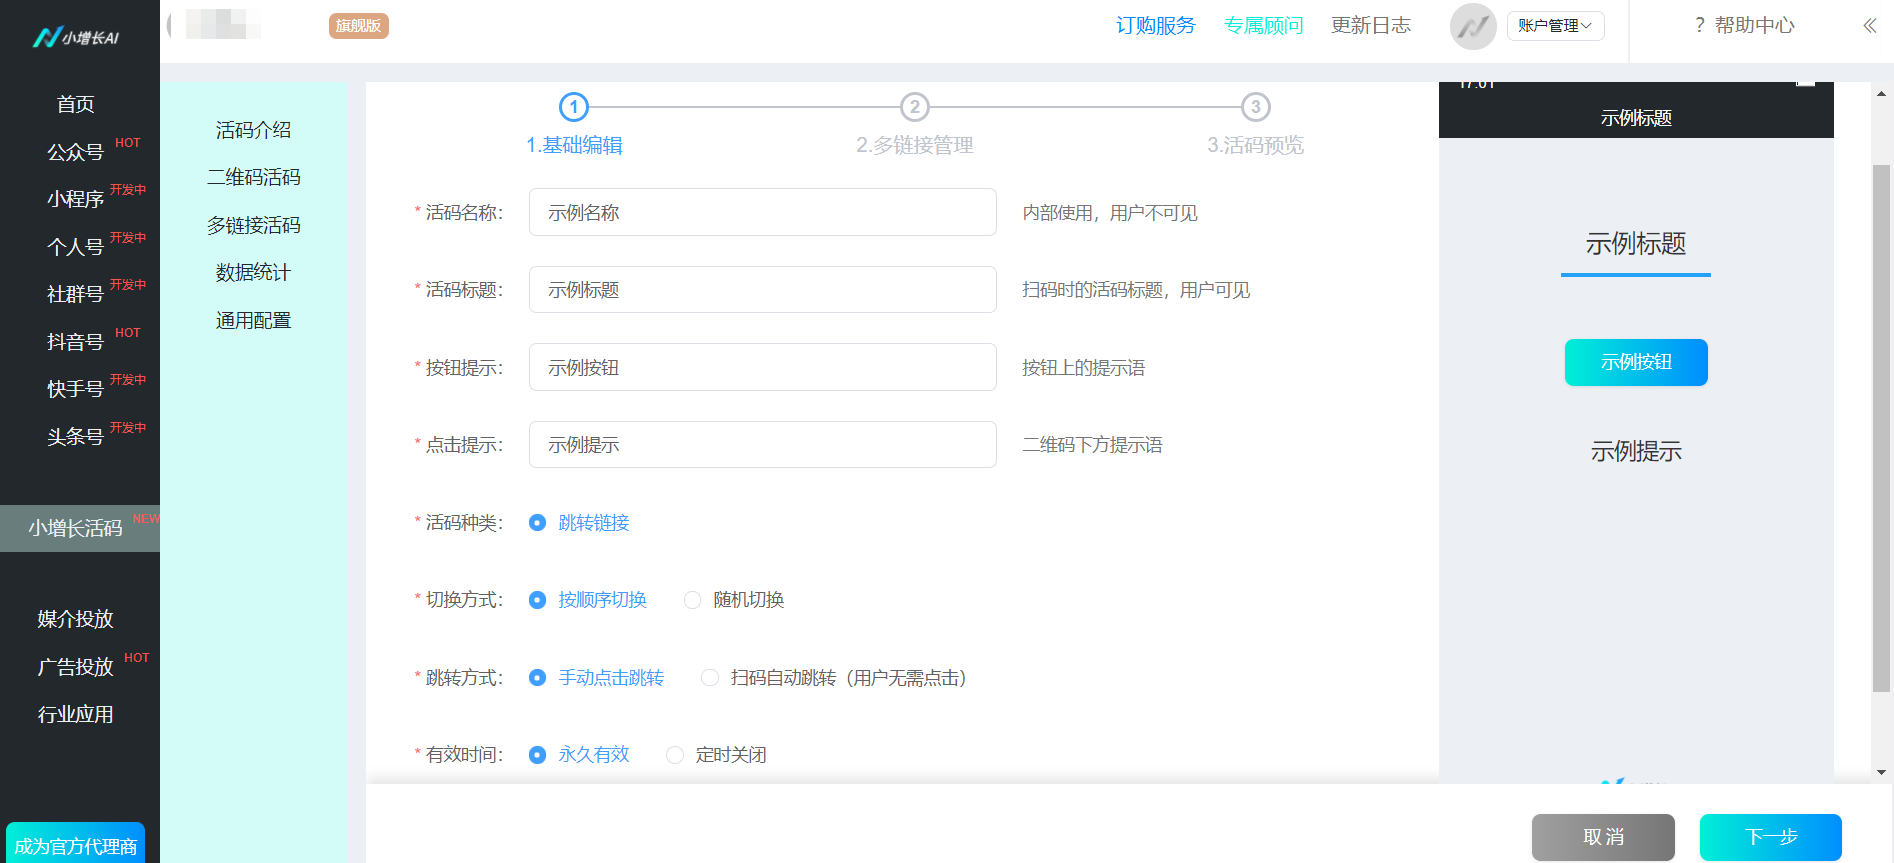This screenshot has height=863, width=1894.
Task: Click the user avatar icon
Action: [1473, 26]
